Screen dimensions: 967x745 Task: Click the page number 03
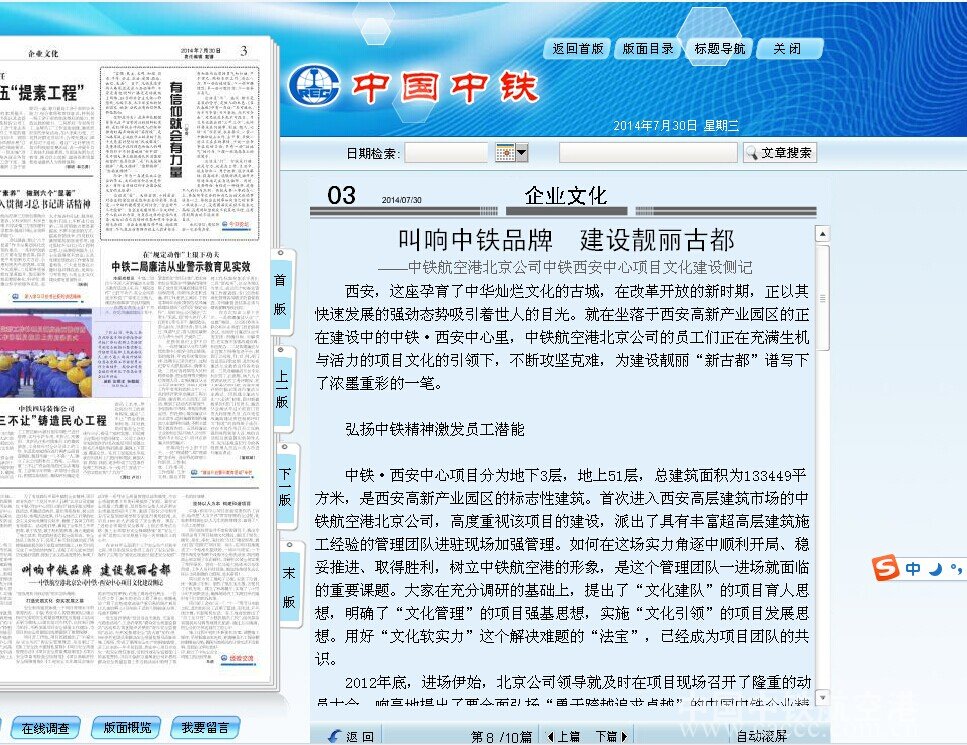point(342,196)
